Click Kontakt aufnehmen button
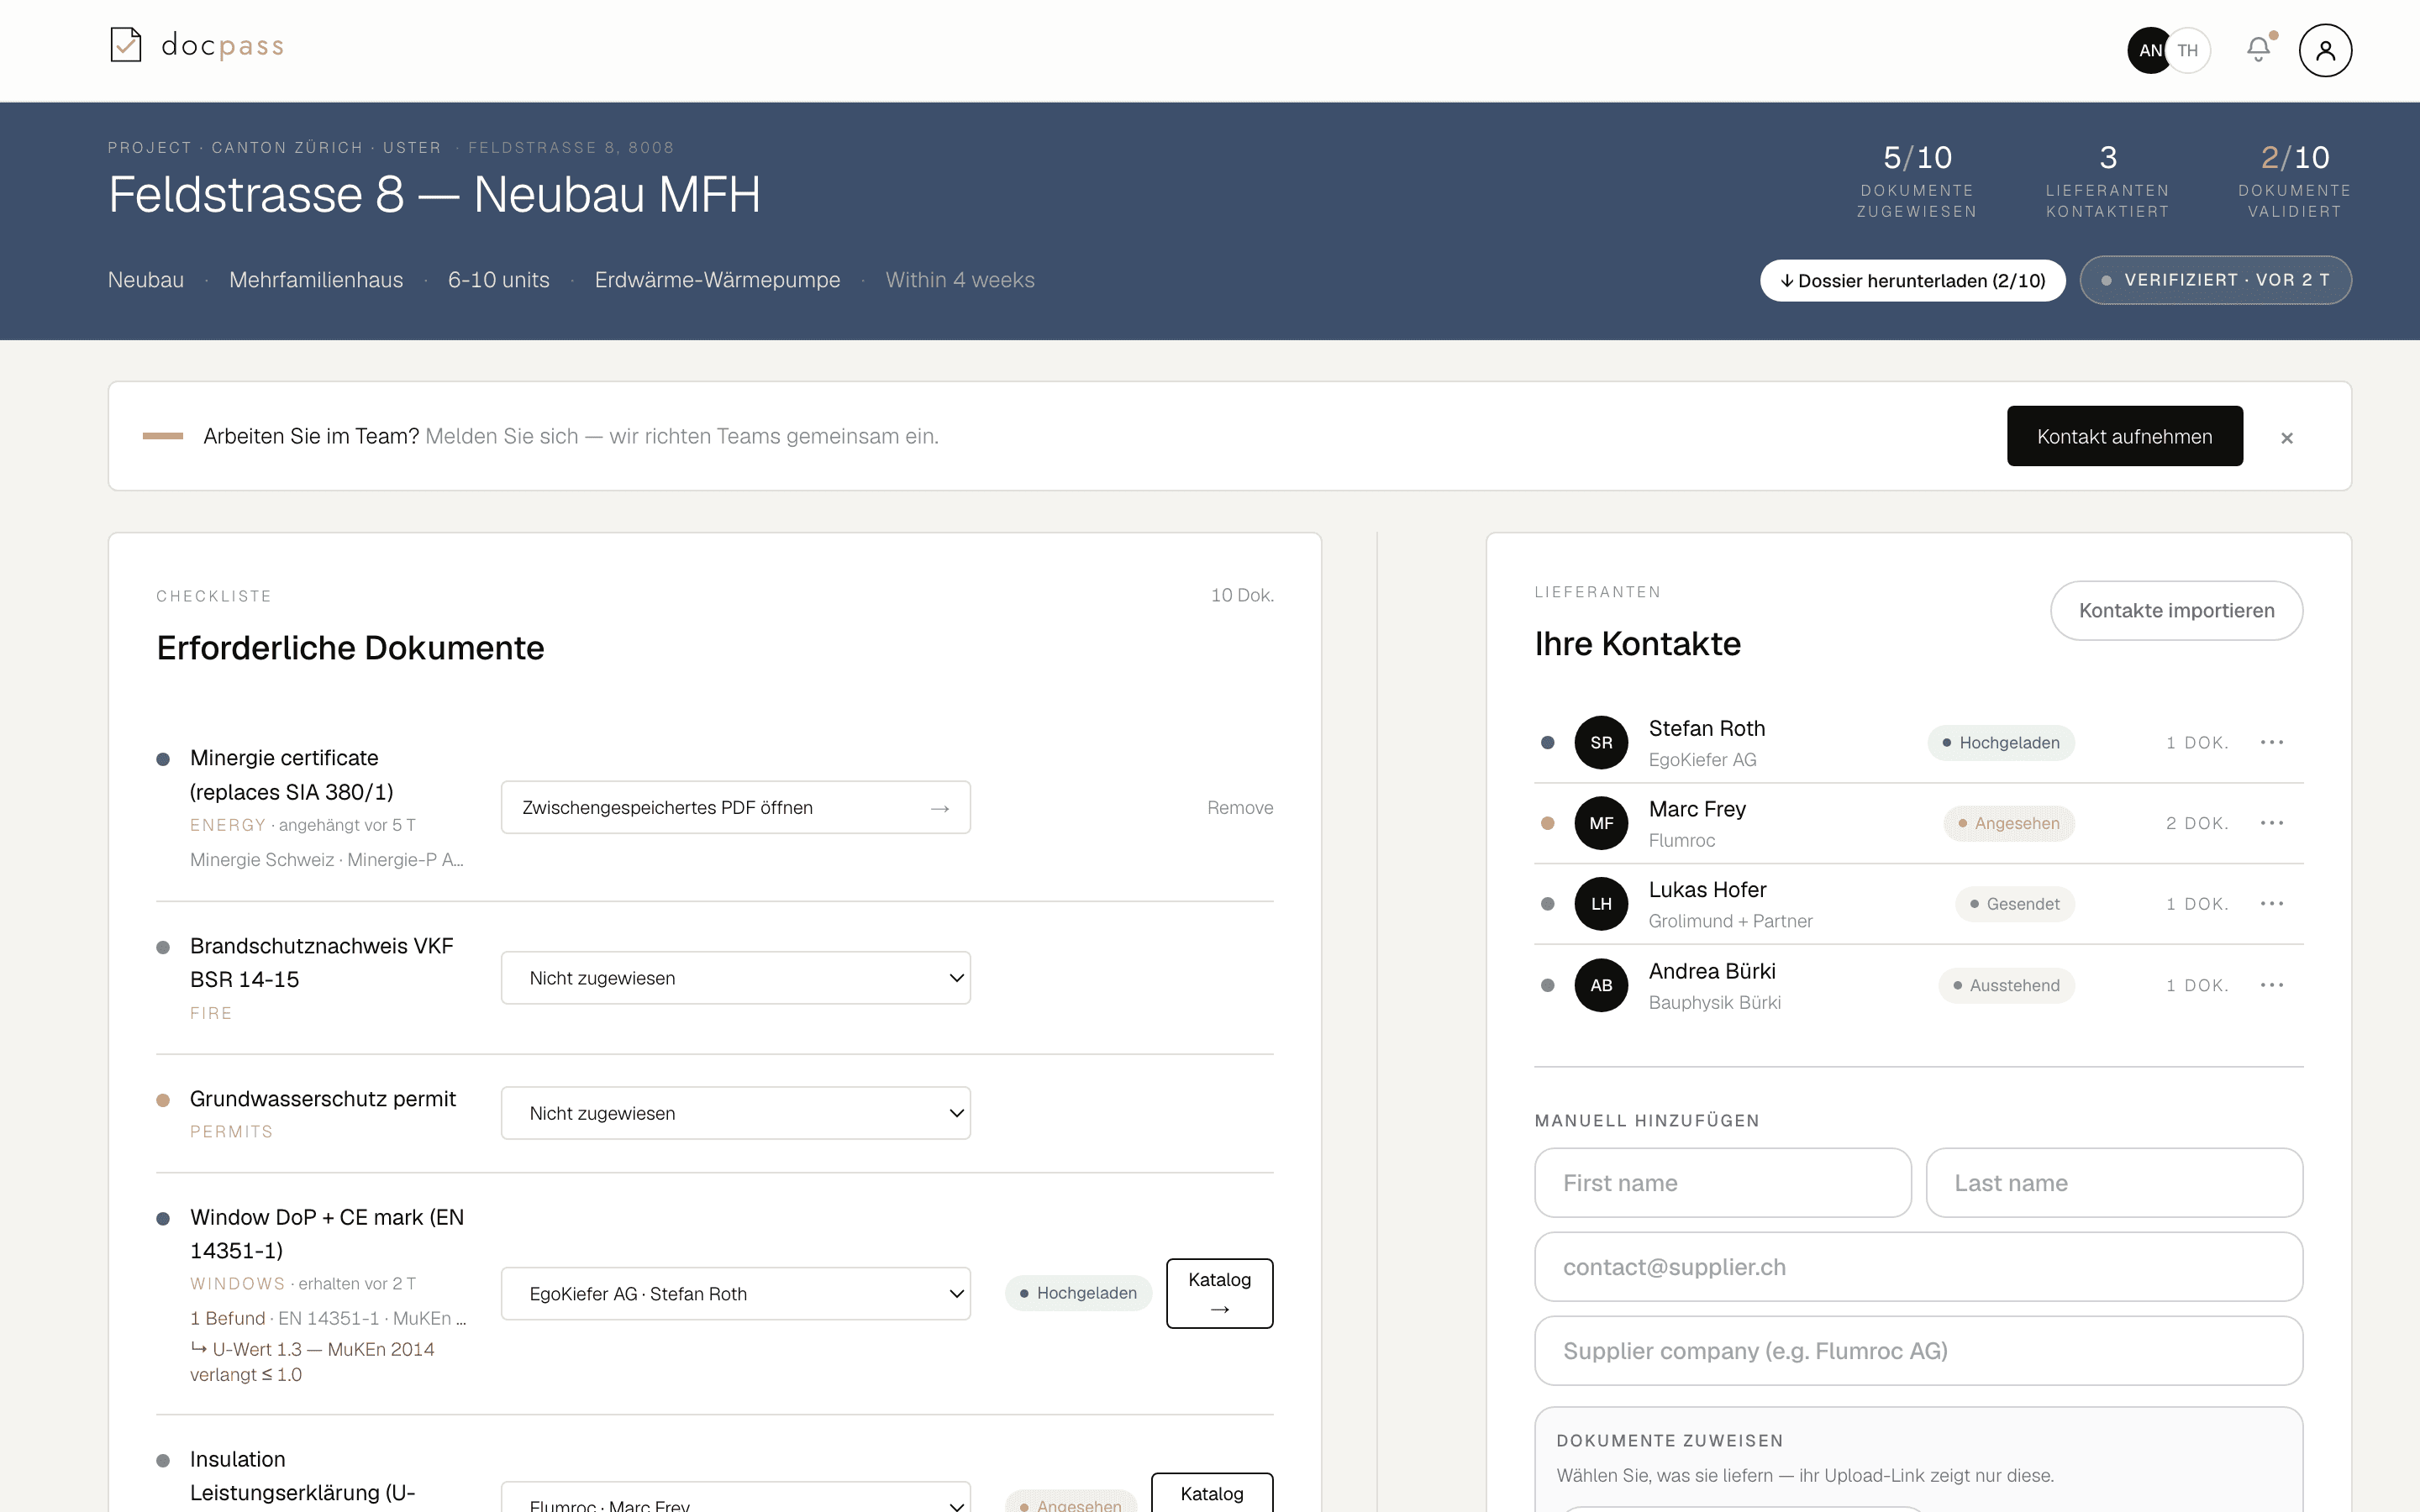 pyautogui.click(x=2124, y=436)
